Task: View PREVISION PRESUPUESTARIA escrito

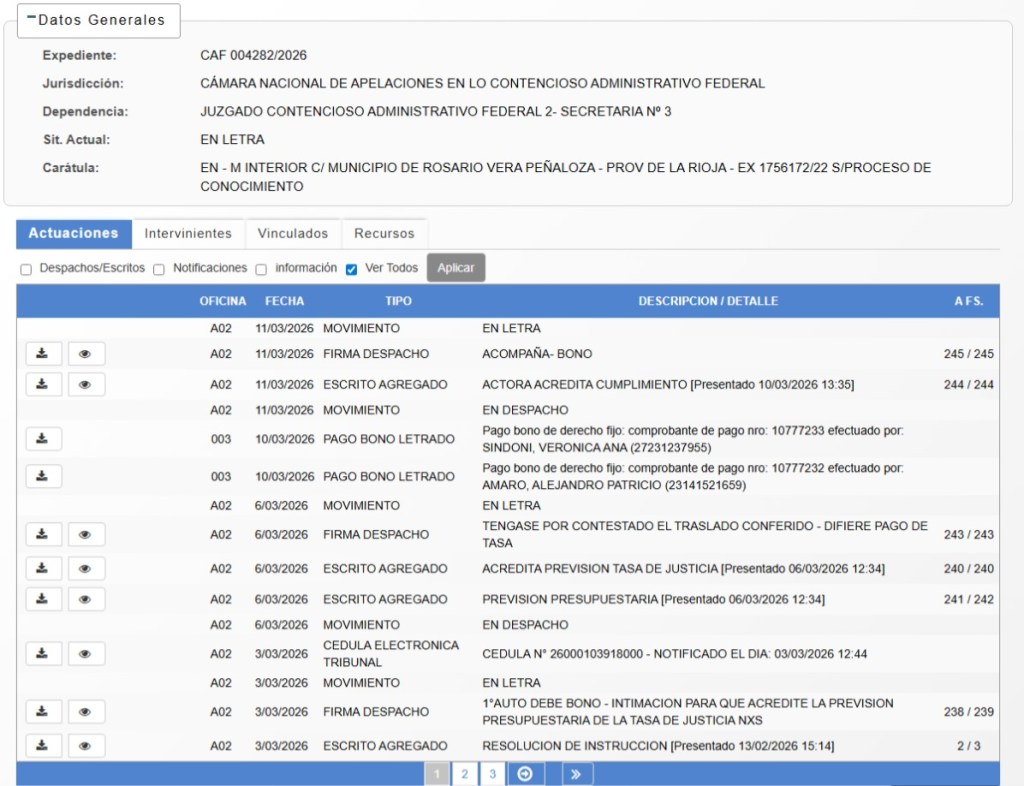Action: tap(86, 599)
